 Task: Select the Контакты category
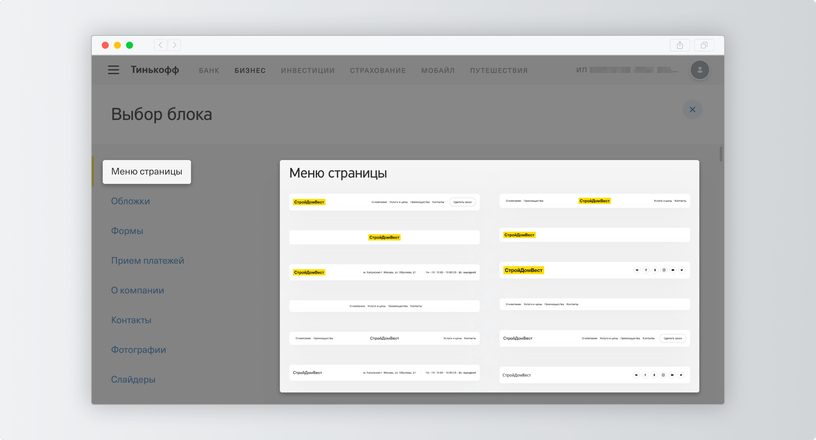click(131, 320)
